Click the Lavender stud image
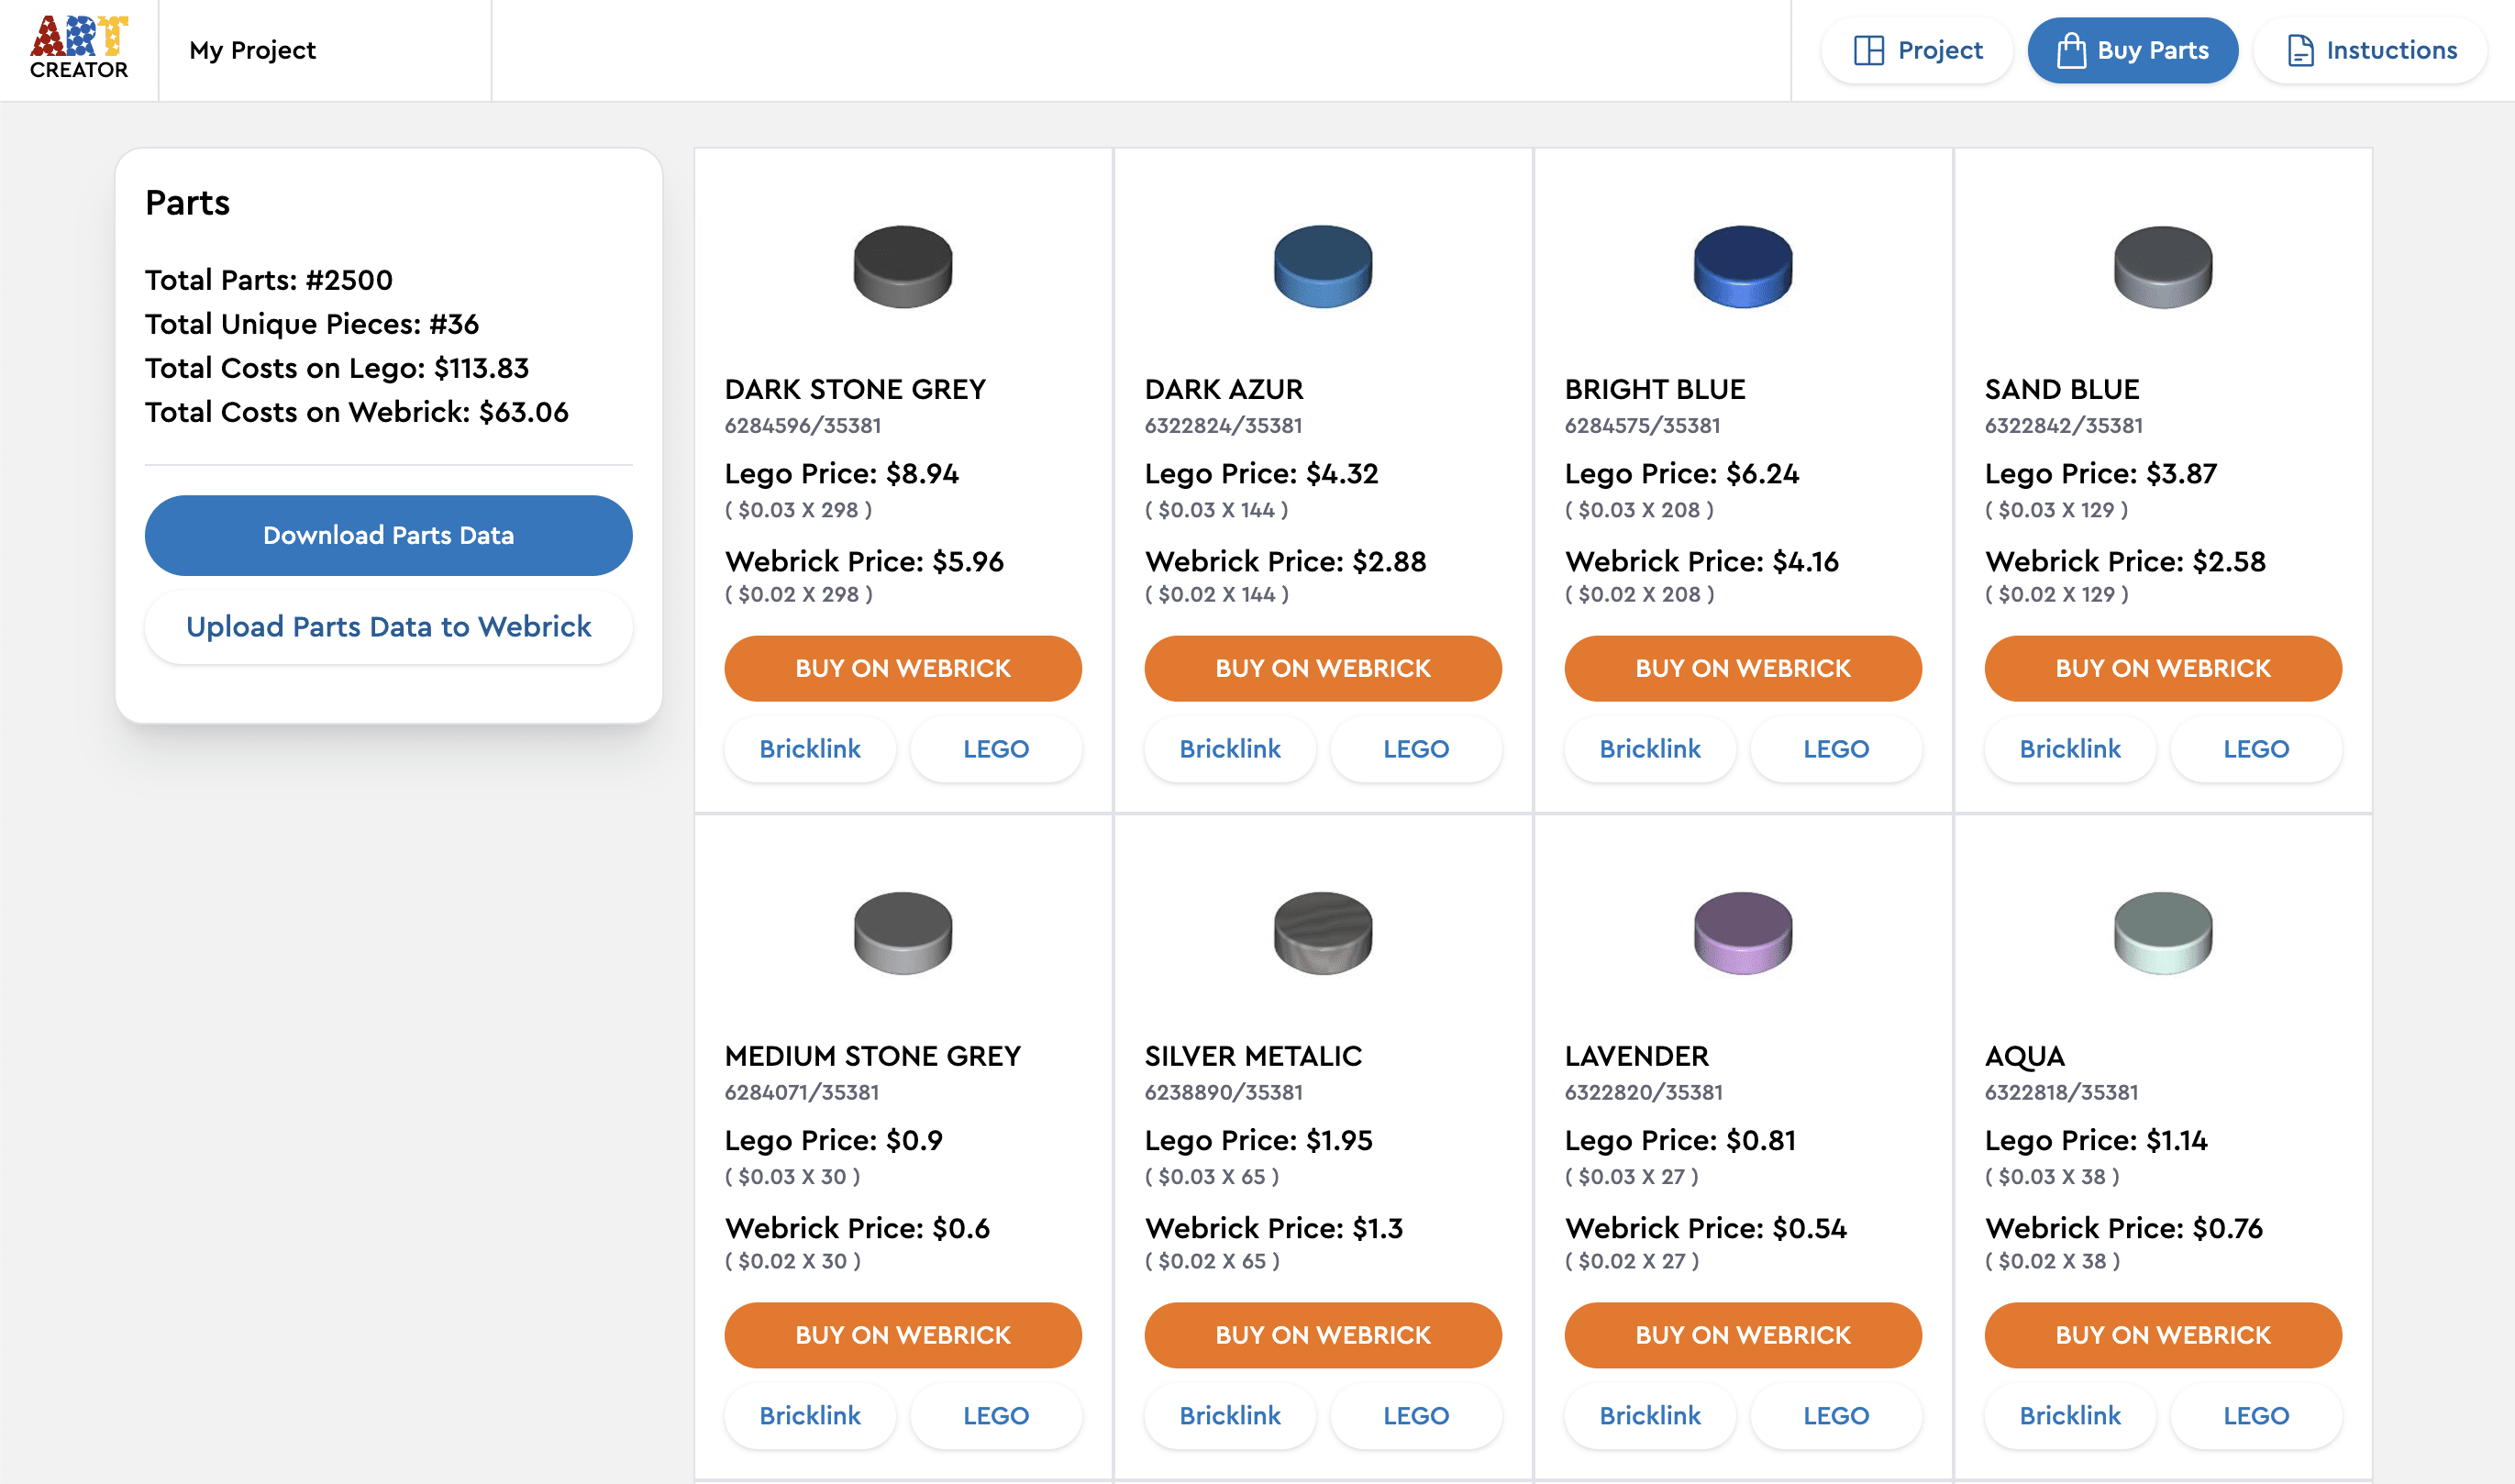 [1743, 933]
